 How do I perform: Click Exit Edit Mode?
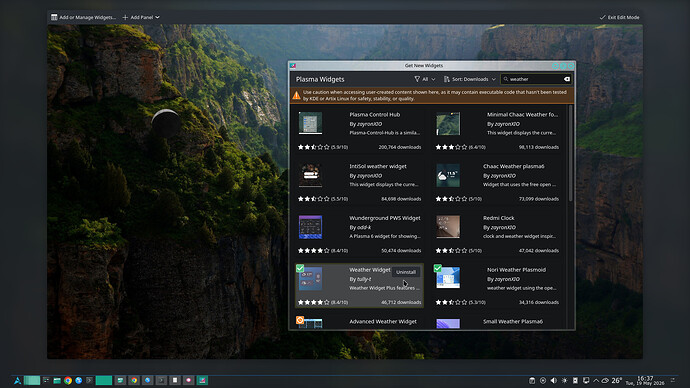619,17
